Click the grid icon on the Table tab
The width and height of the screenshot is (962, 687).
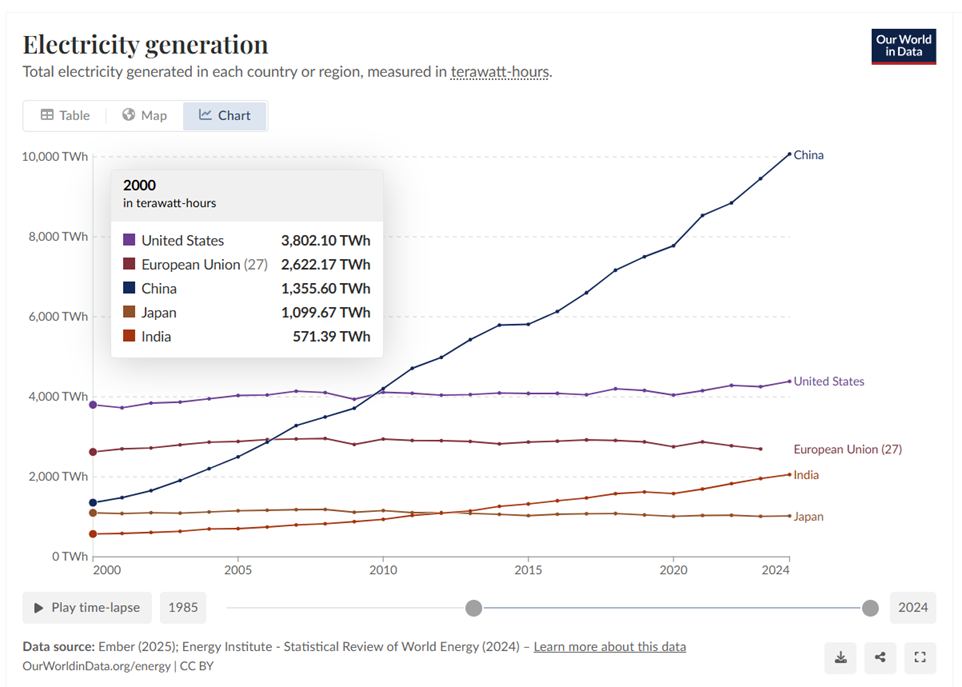(47, 115)
